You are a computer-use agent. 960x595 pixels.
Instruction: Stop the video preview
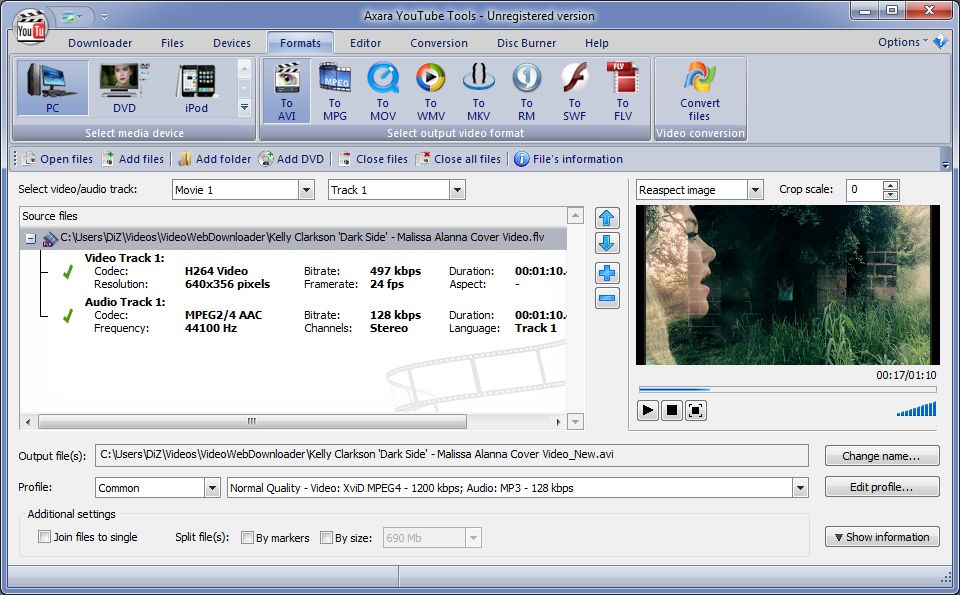pyautogui.click(x=671, y=410)
